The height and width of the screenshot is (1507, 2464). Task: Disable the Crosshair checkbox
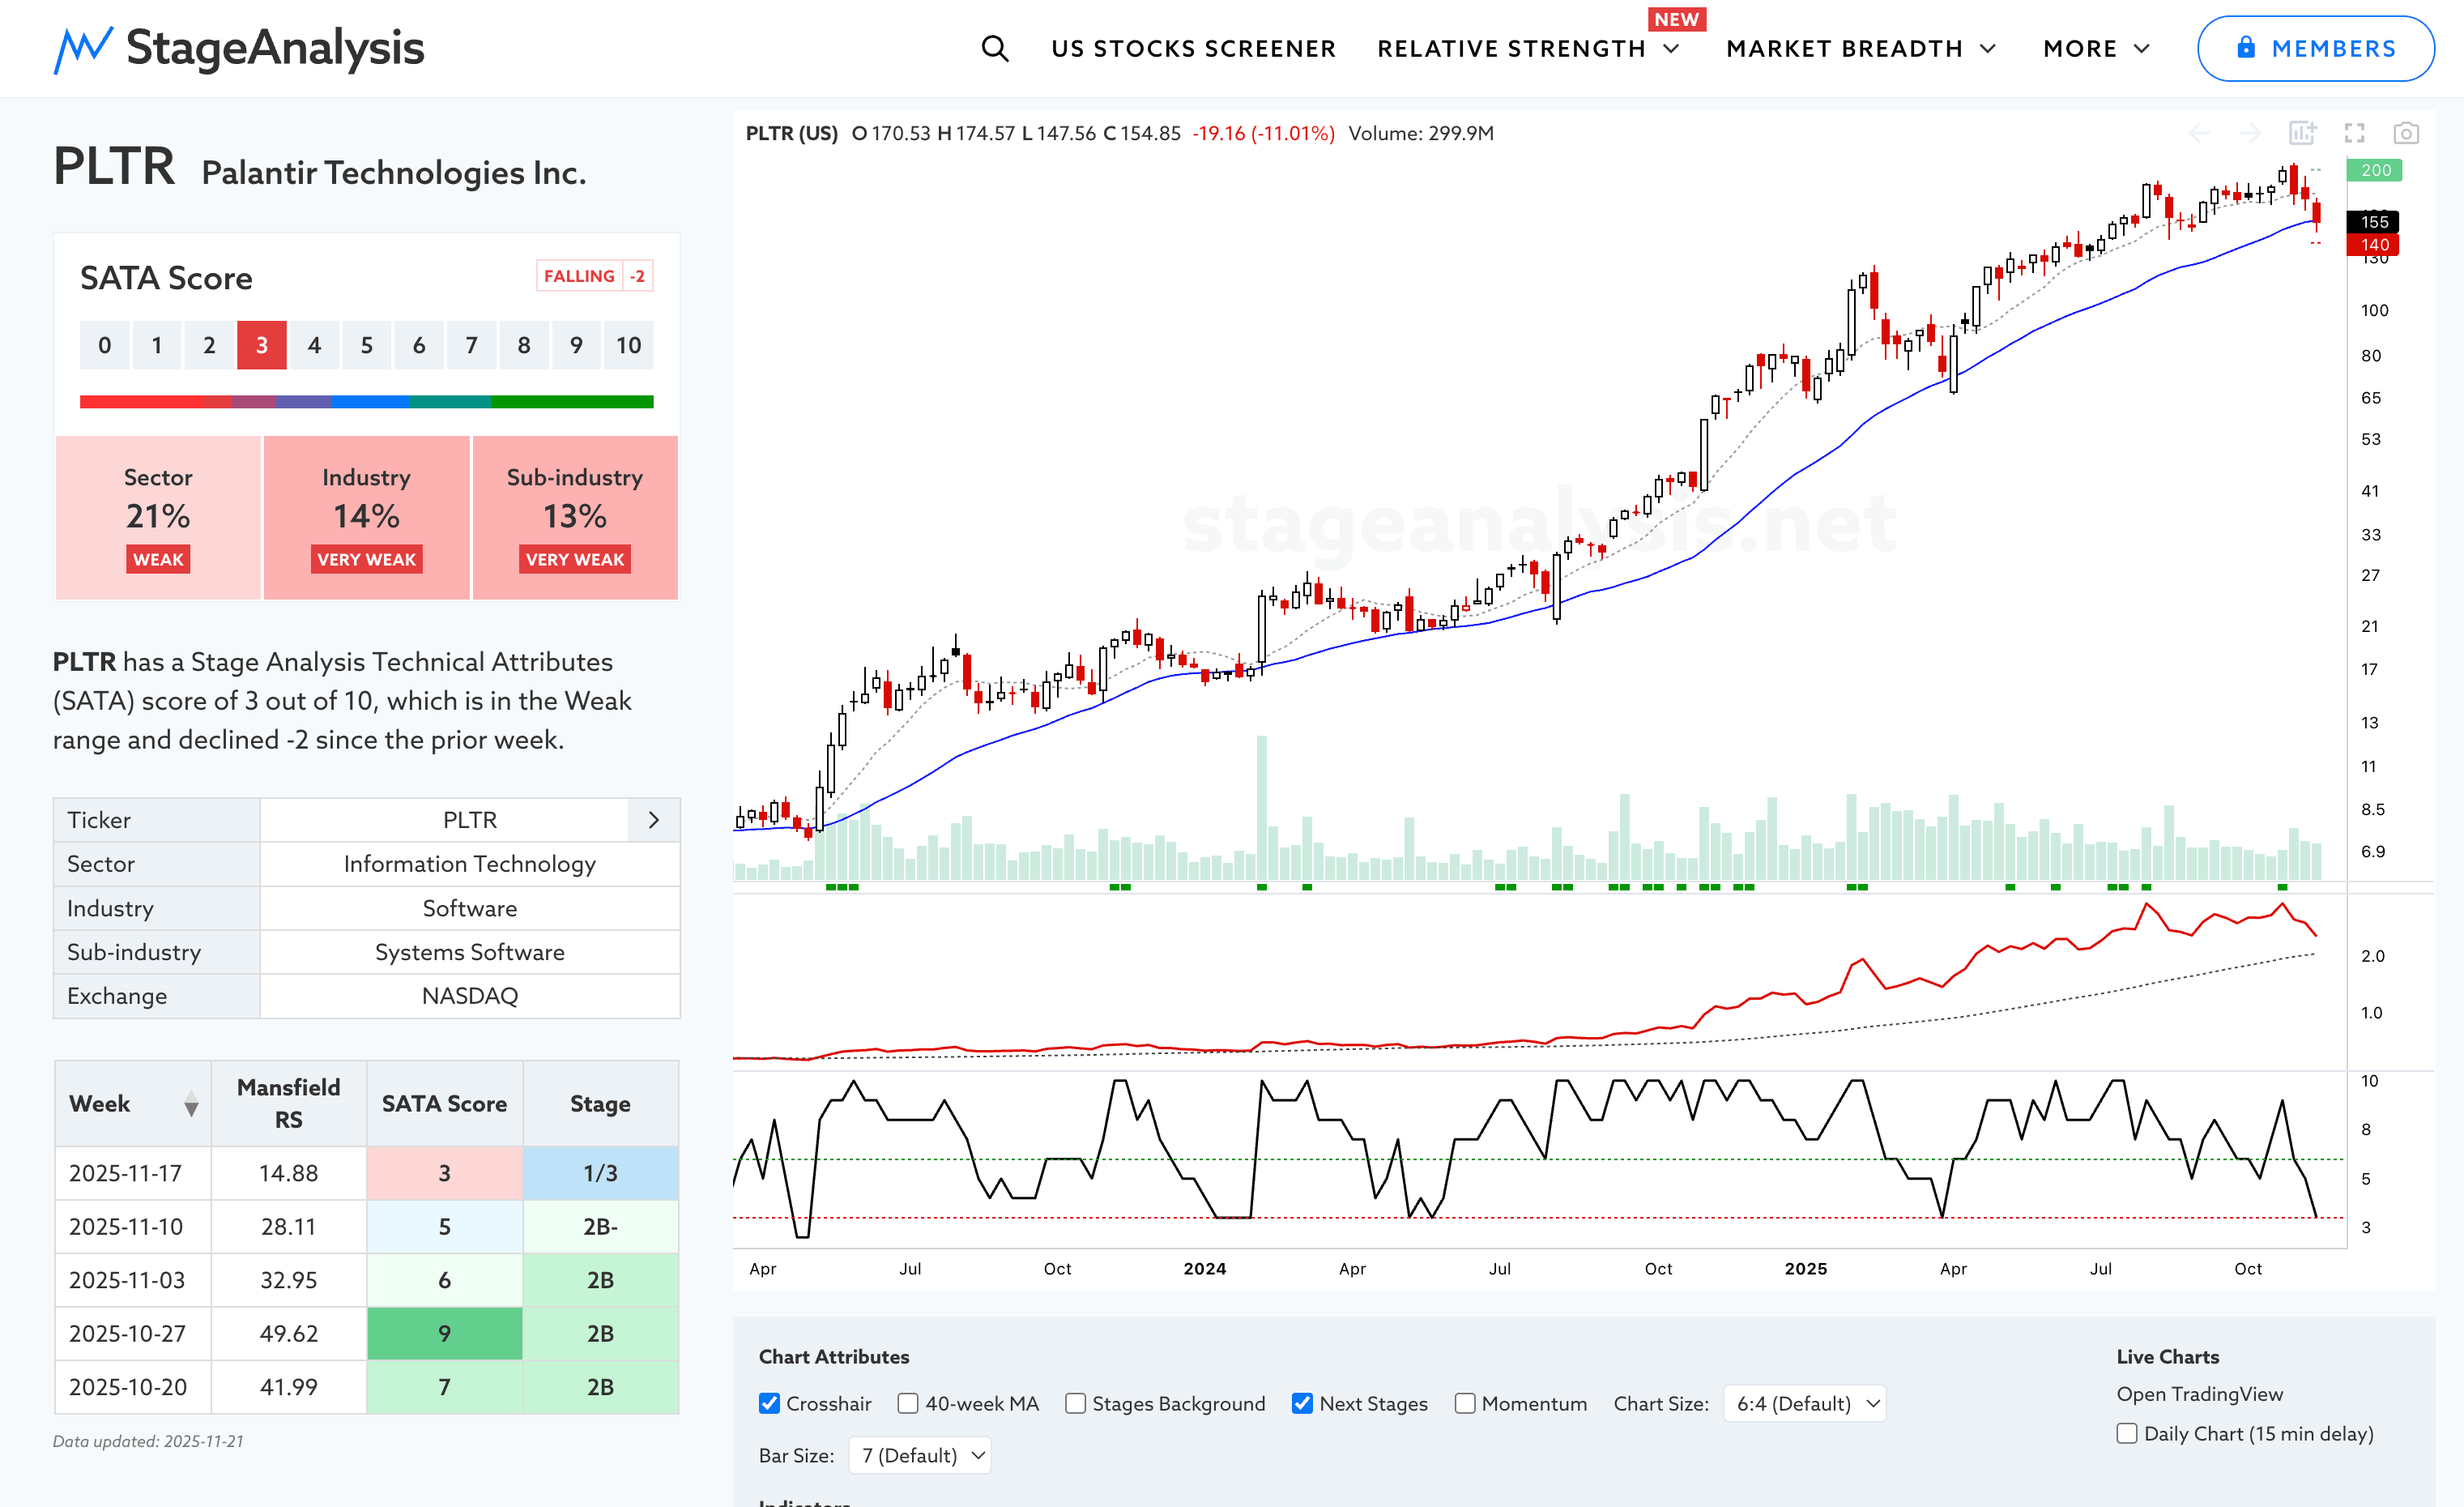(x=769, y=1403)
